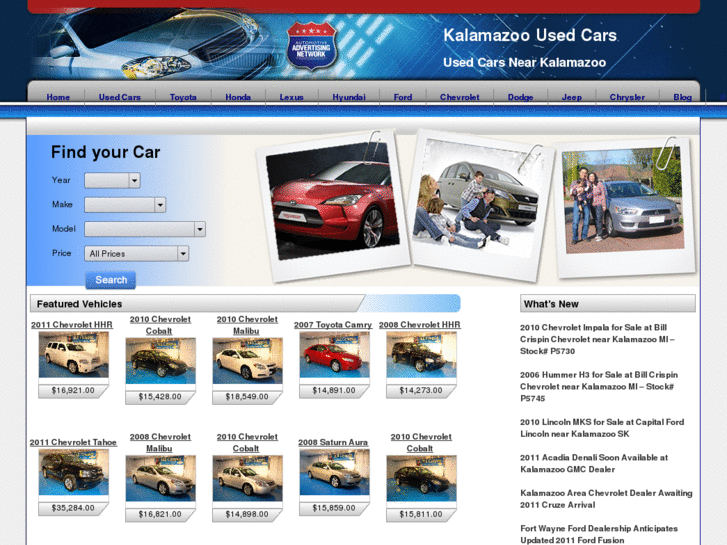
Task: Read the 2010 Chevrolet Impala Stock# P5730 article
Action: (x=597, y=339)
